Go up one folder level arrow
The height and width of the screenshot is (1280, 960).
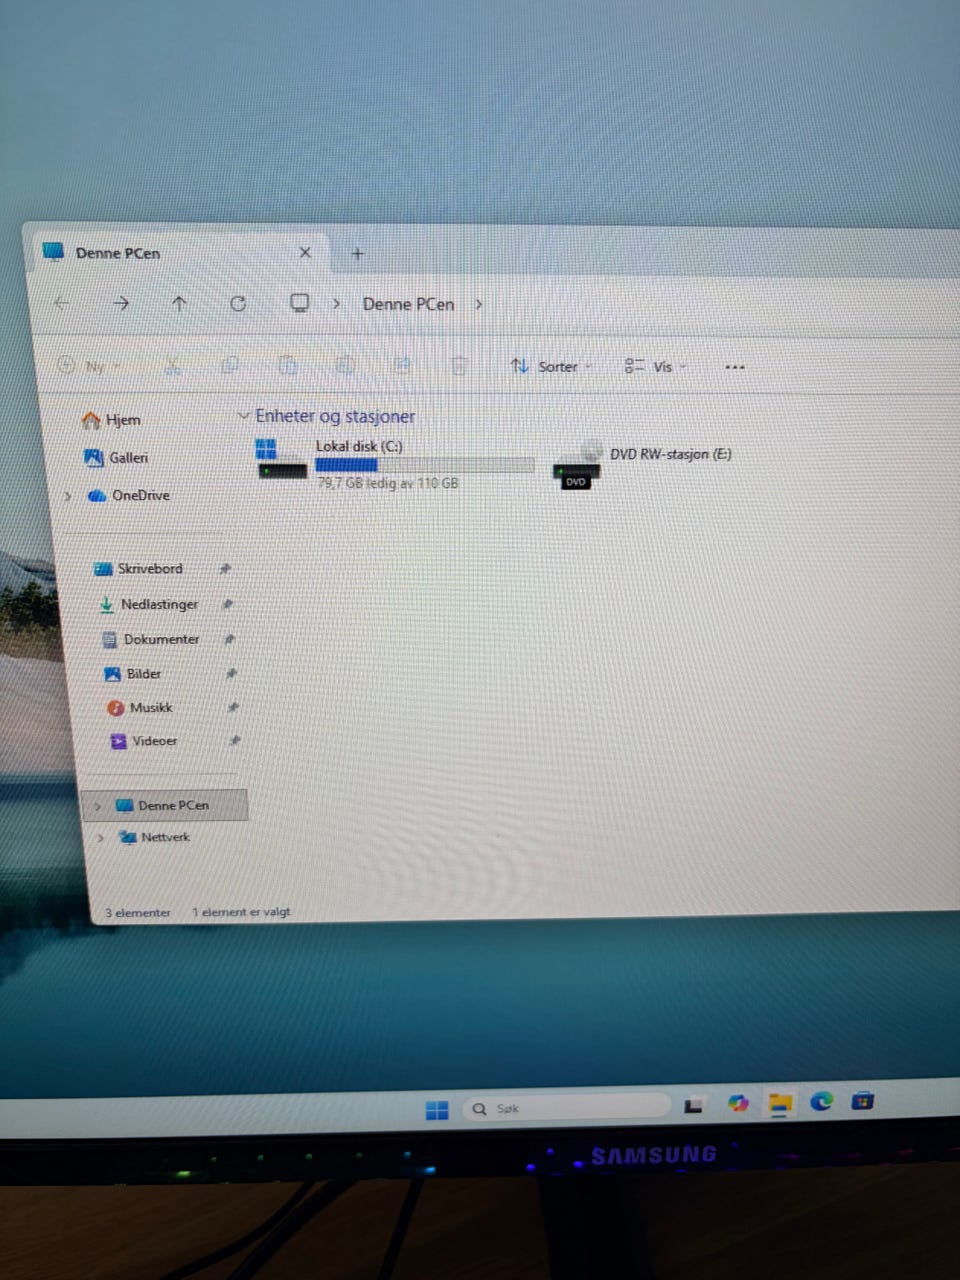(179, 303)
